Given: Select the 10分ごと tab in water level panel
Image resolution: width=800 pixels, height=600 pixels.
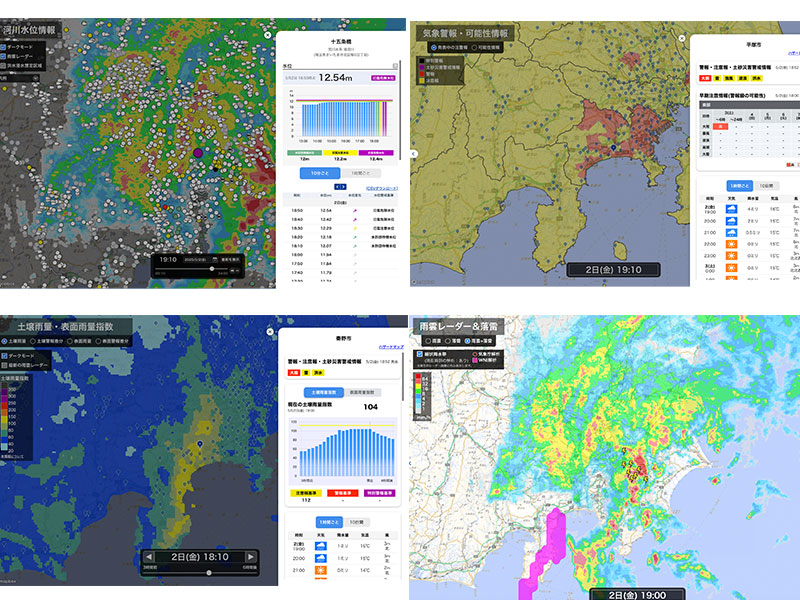Looking at the screenshot, I should (313, 171).
